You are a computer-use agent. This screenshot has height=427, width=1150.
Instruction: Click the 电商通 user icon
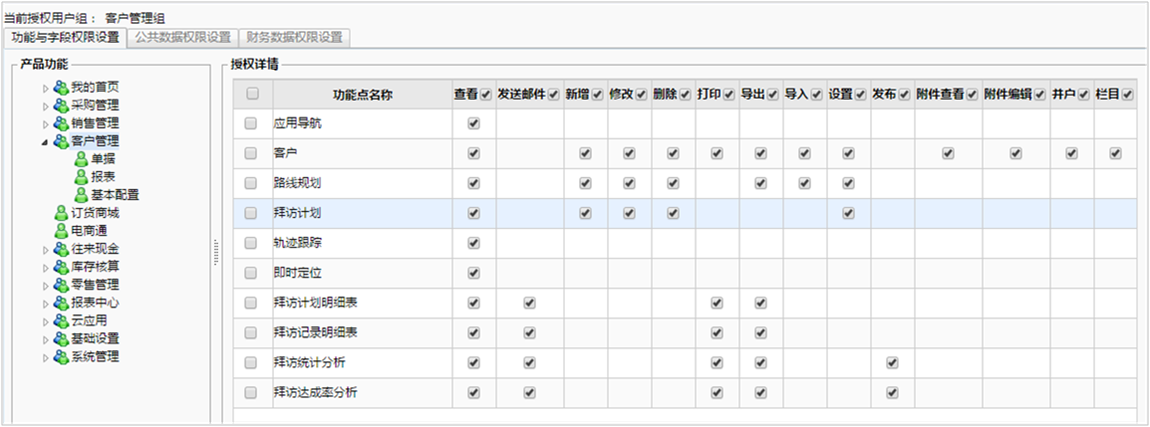click(61, 231)
